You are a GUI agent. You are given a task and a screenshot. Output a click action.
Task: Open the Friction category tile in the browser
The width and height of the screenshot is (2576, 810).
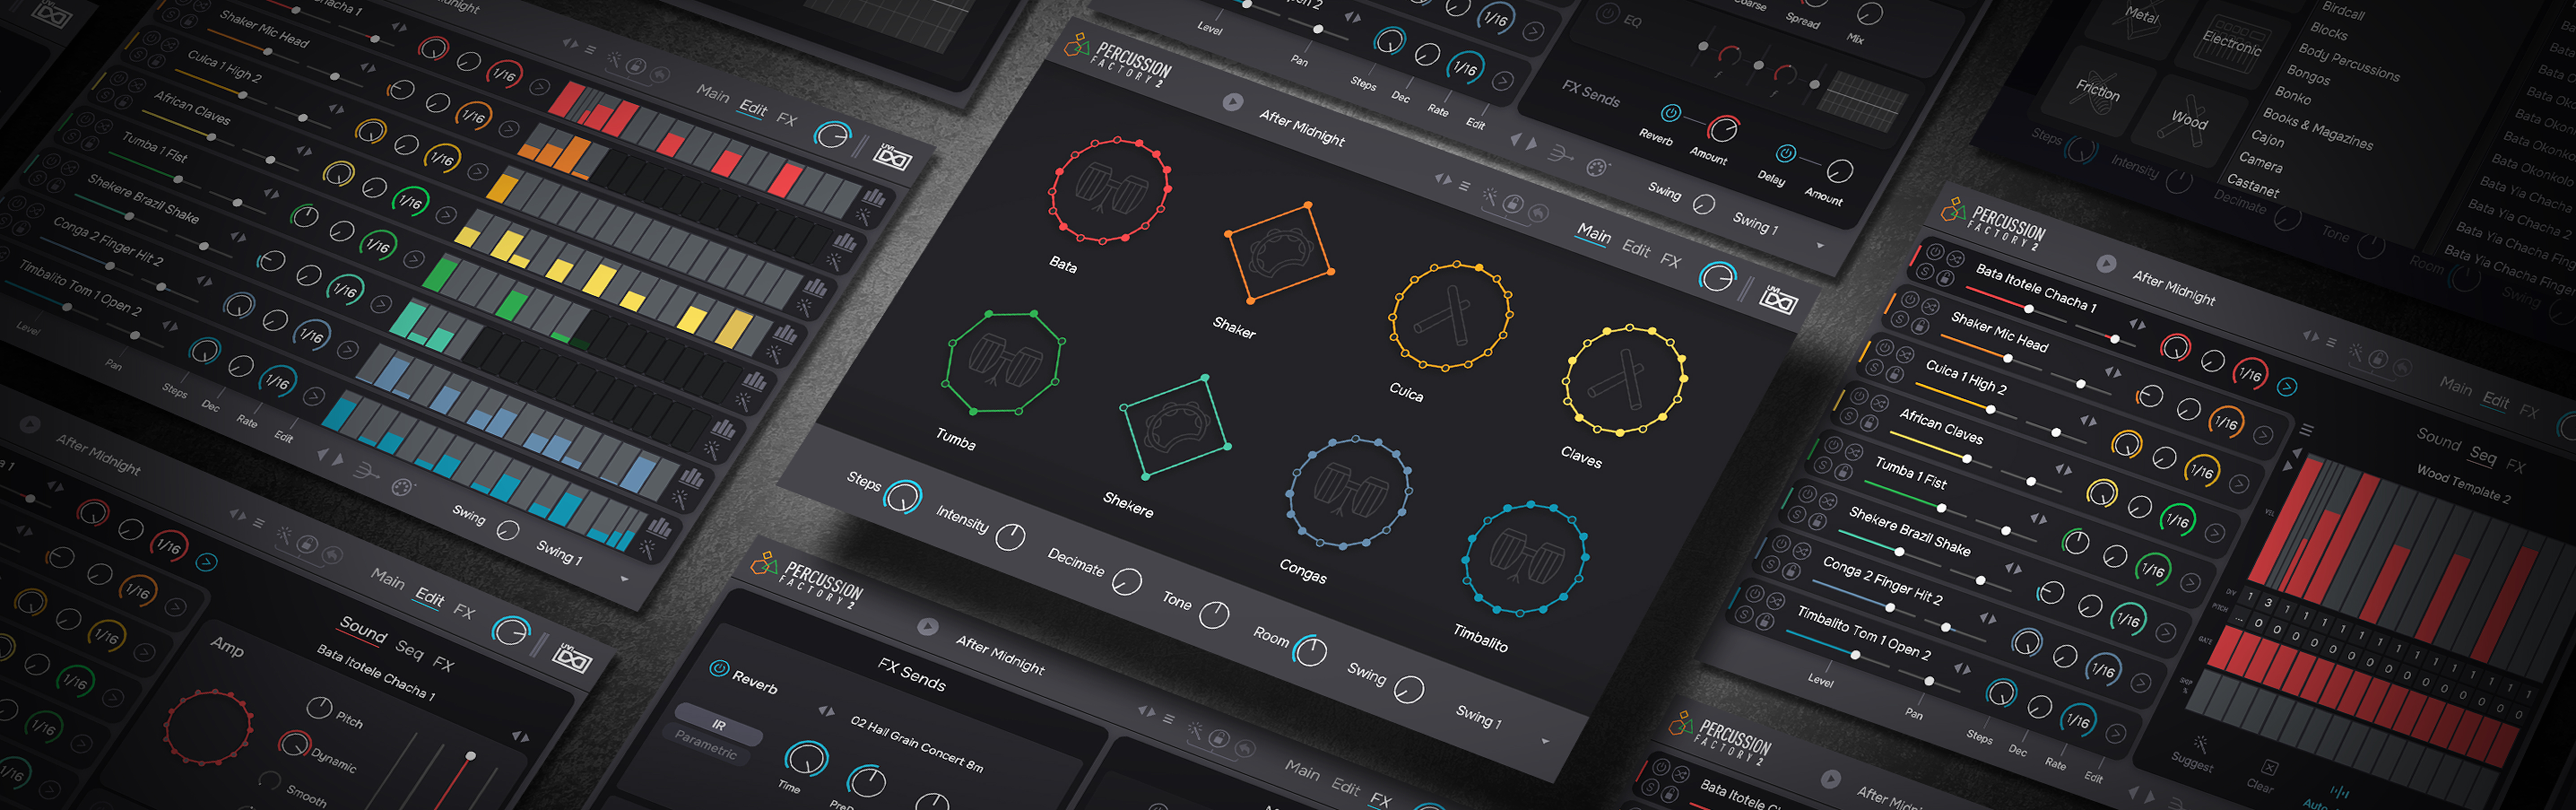2098,90
